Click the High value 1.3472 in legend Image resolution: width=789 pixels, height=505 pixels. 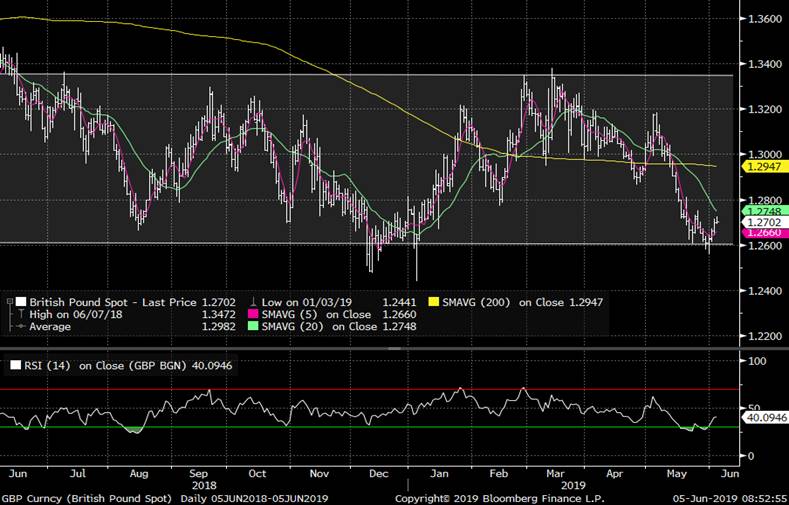pyautogui.click(x=218, y=314)
